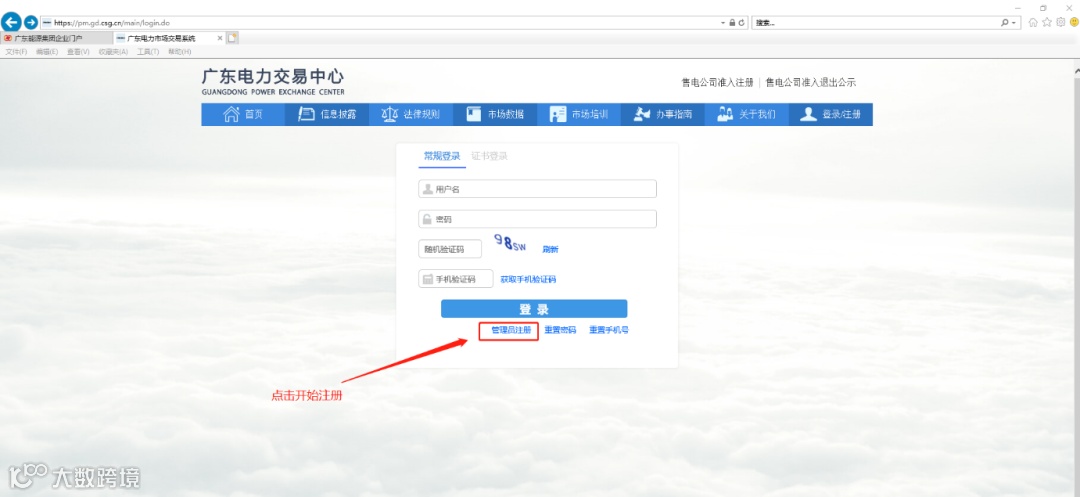Open a new tab with the blank tab button
This screenshot has height=497, width=1080.
[232, 38]
